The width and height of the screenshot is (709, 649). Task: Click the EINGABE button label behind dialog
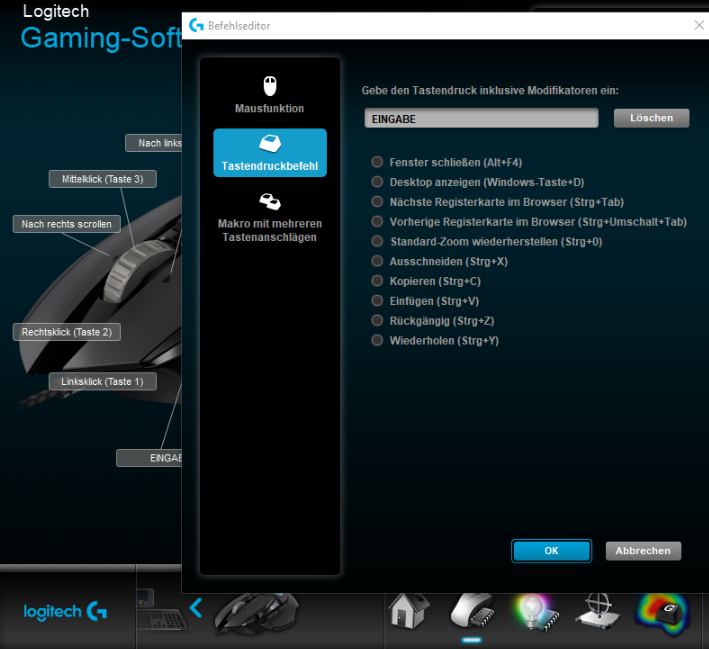pyautogui.click(x=149, y=458)
